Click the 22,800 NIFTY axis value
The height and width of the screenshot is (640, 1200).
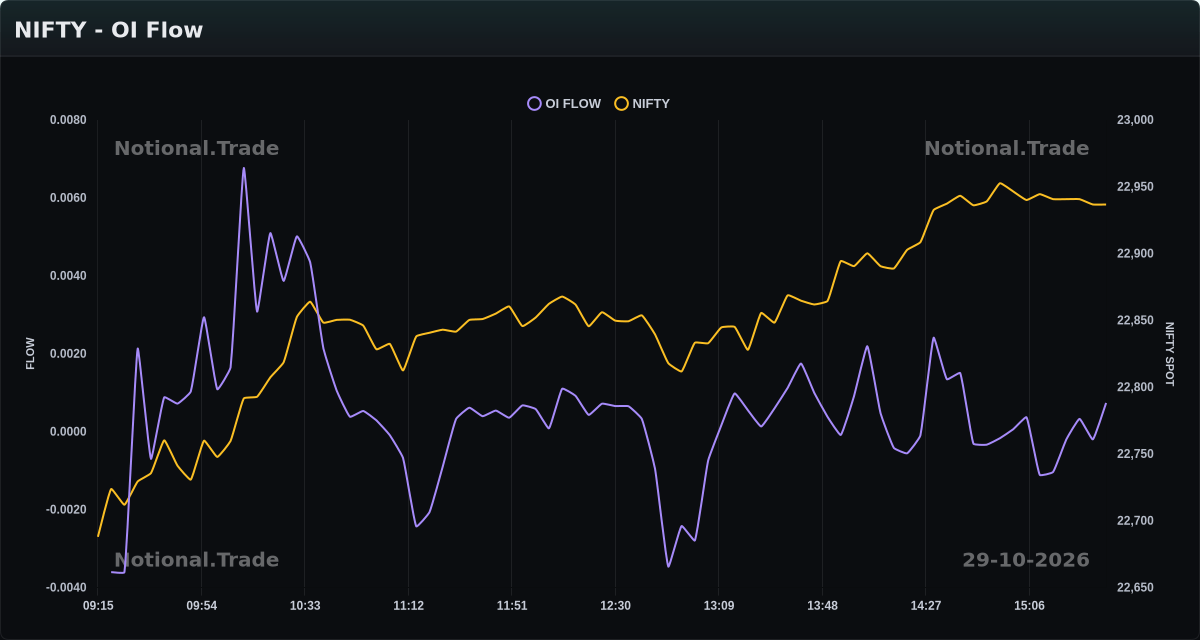coord(1135,387)
